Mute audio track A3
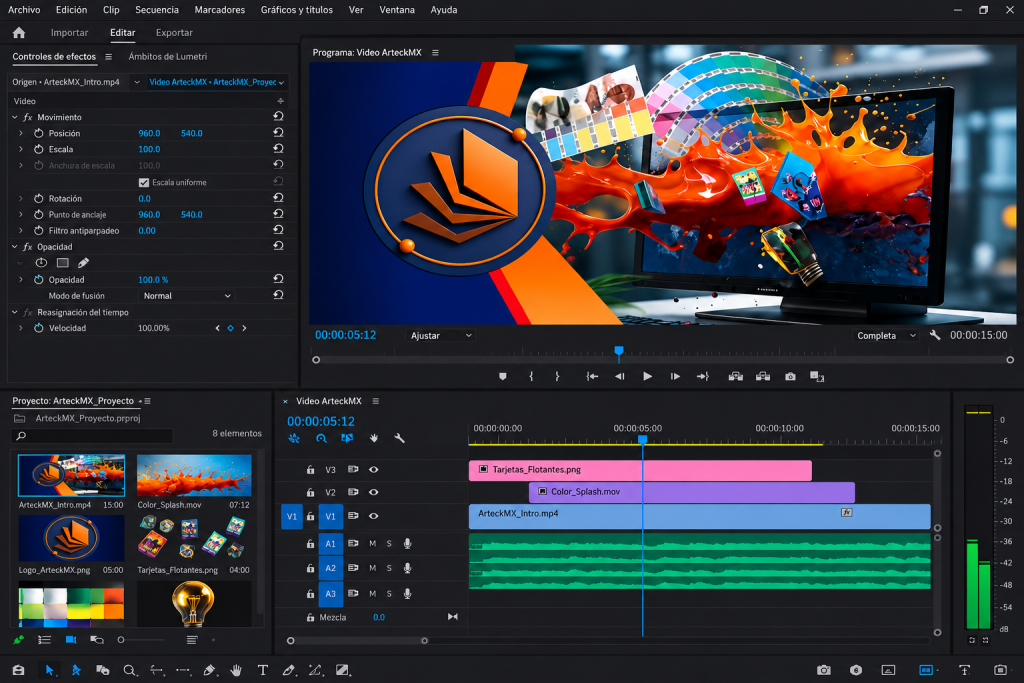This screenshot has width=1024, height=683. click(x=372, y=594)
